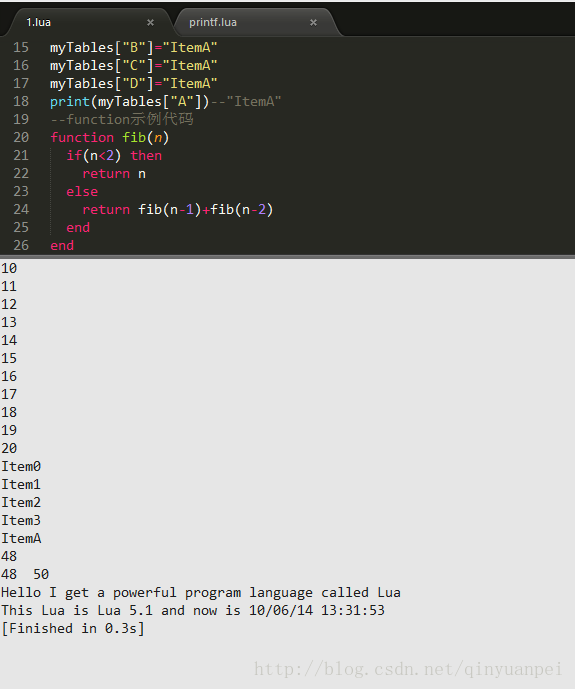Click output line '14' in console
Viewport: 575px width, 689px height.
pyautogui.click(x=9, y=341)
